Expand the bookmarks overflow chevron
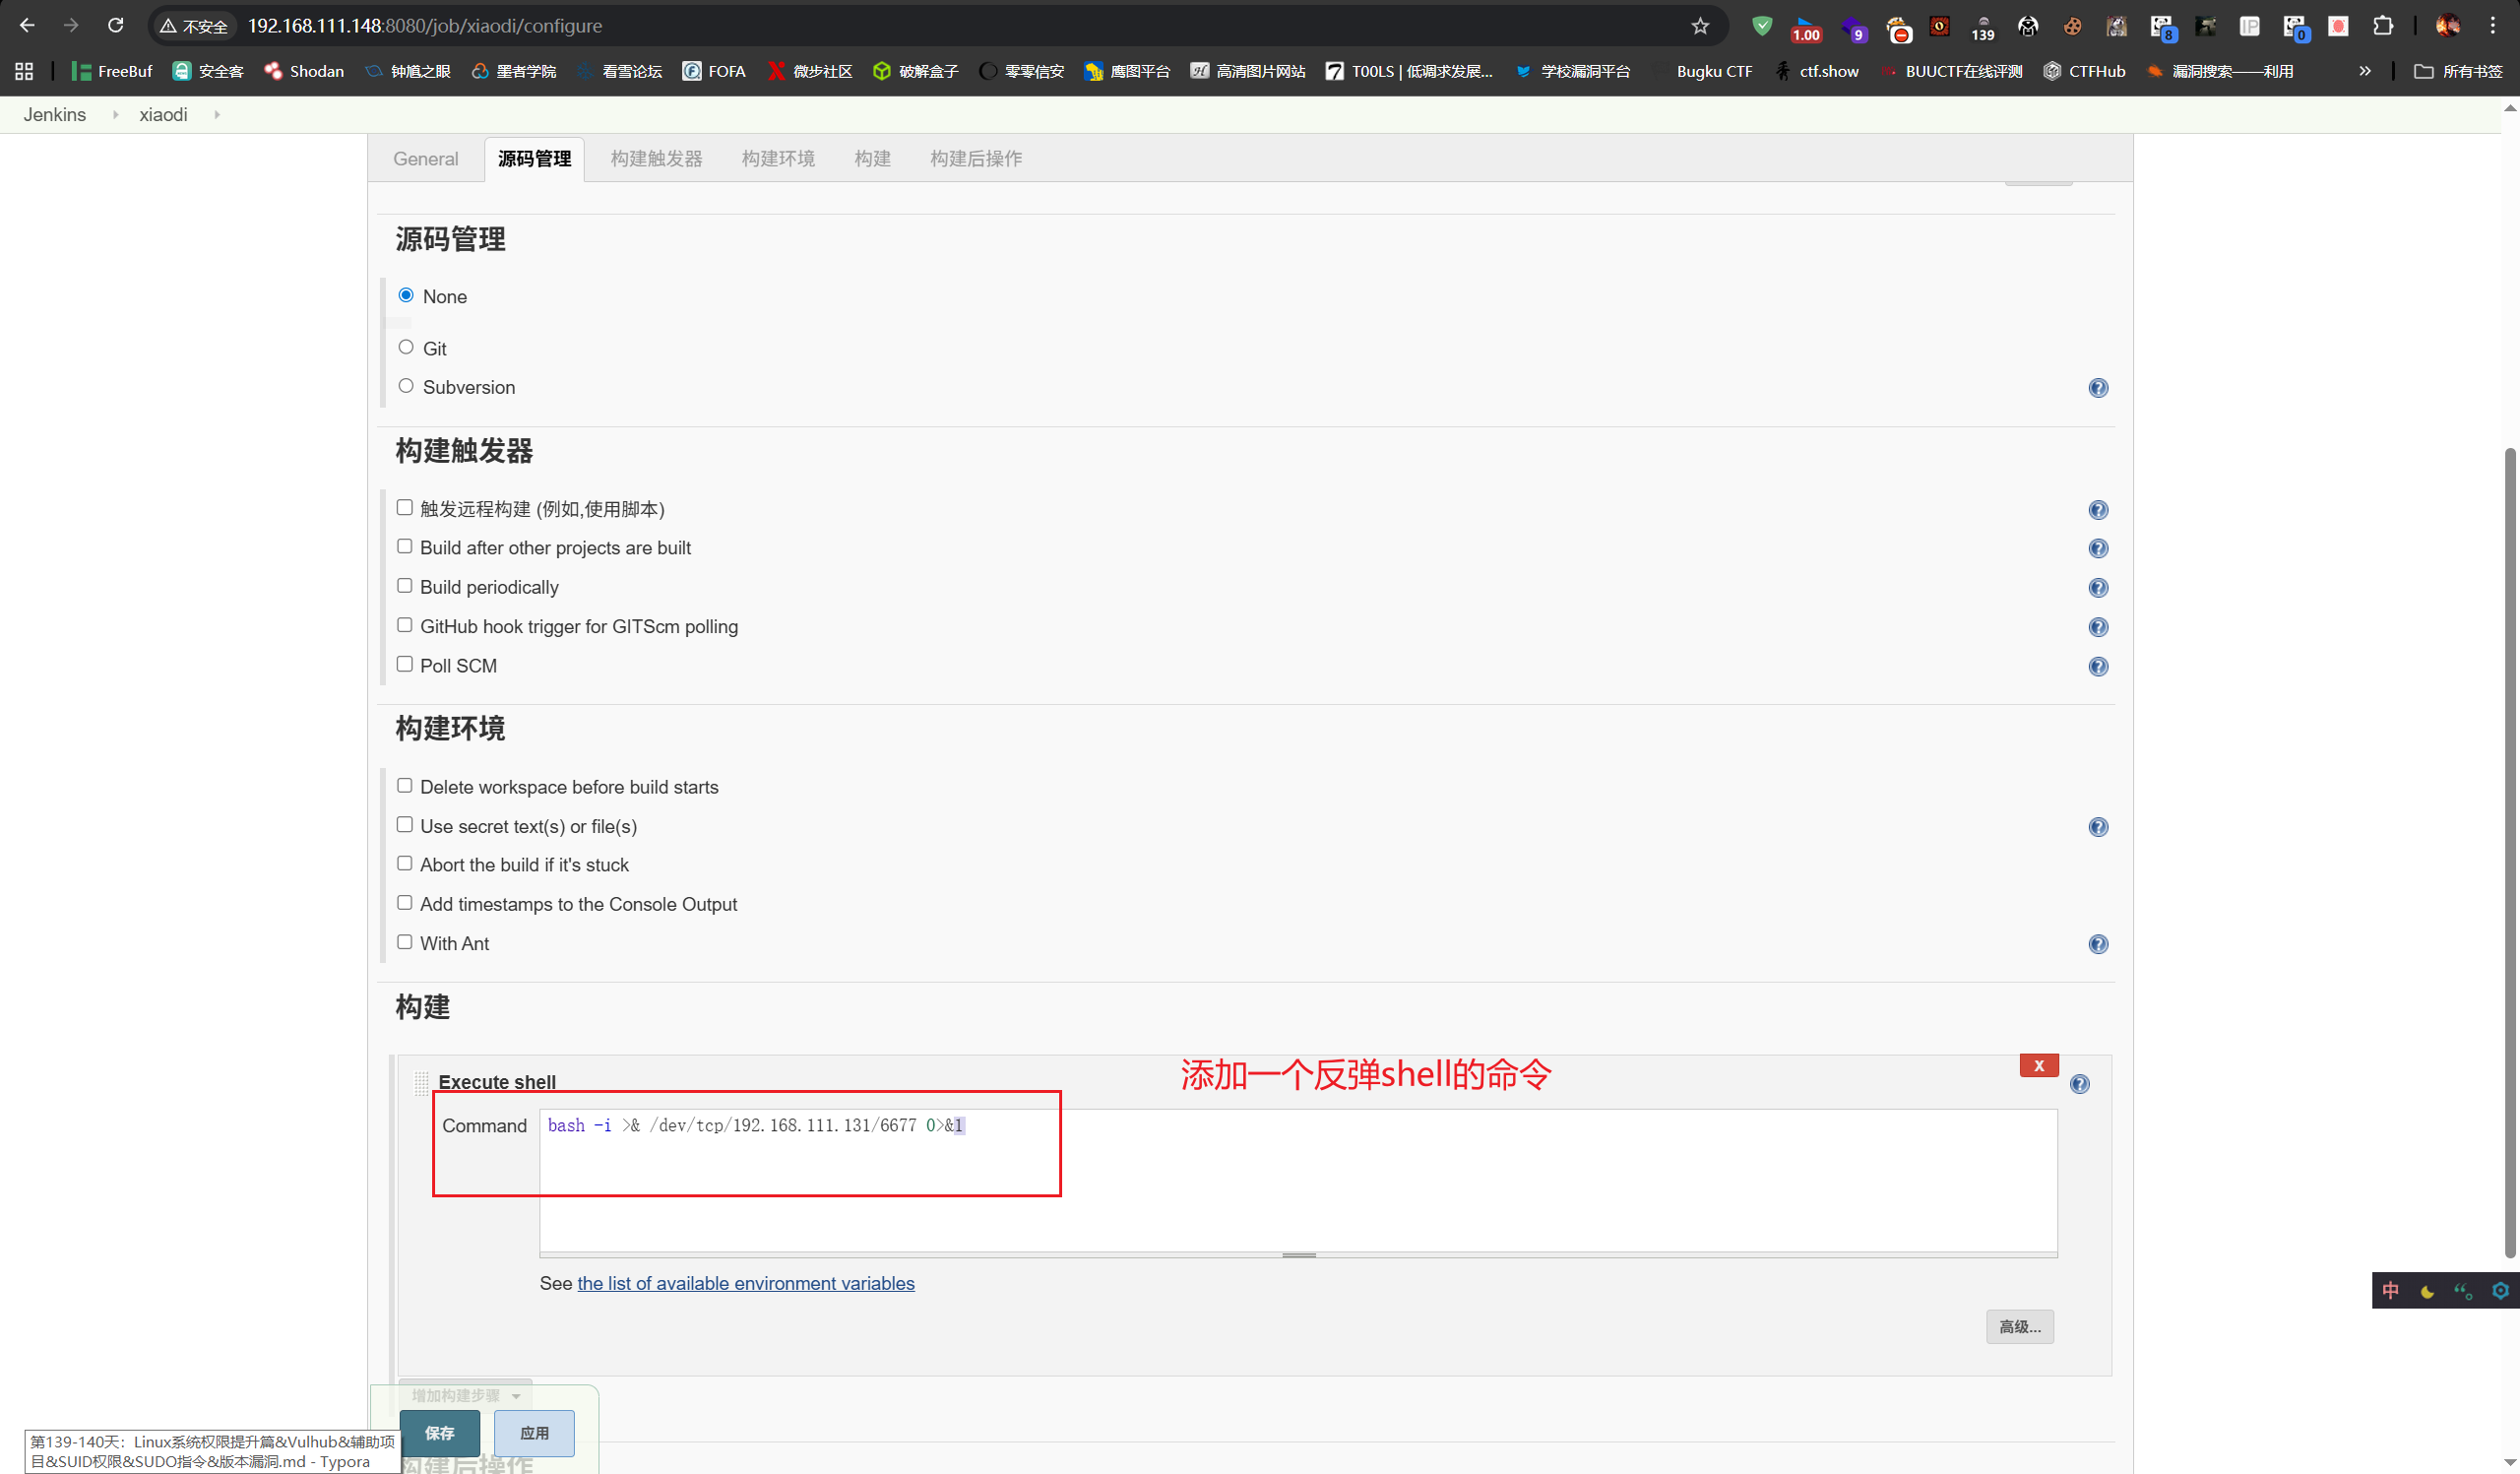The height and width of the screenshot is (1474, 2520). coord(2364,71)
